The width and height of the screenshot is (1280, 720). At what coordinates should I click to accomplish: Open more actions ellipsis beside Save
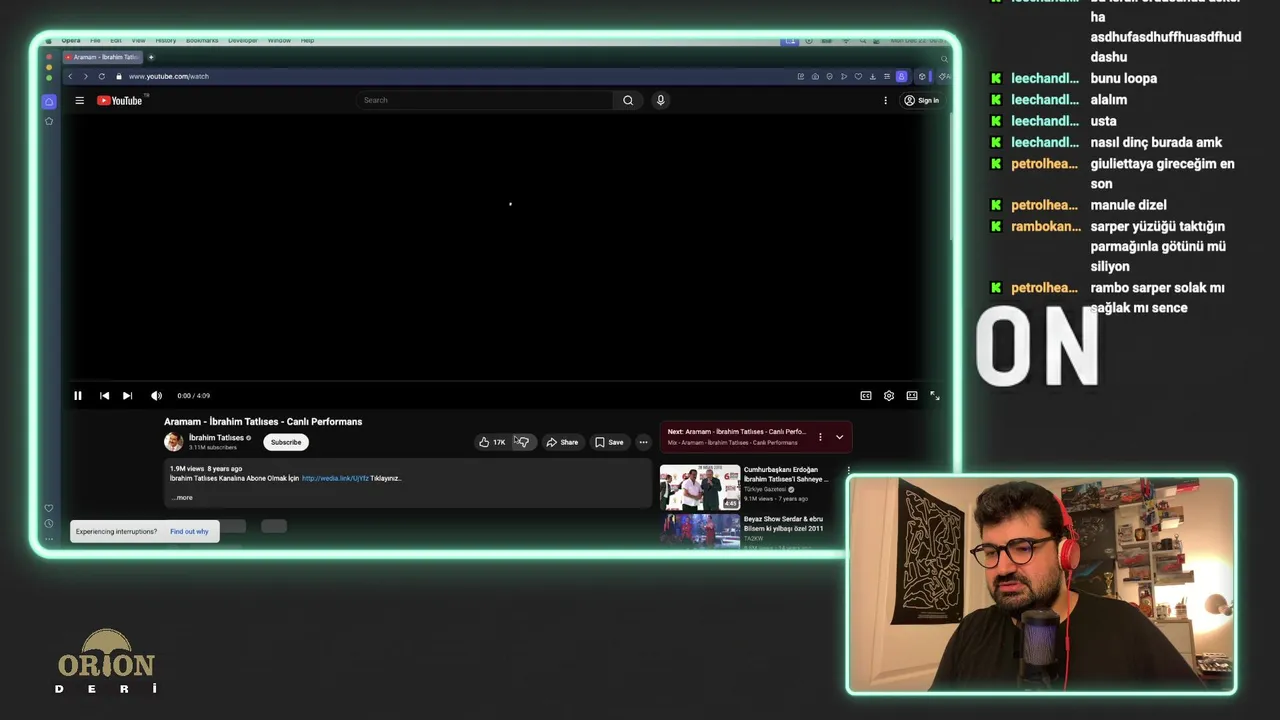point(644,442)
